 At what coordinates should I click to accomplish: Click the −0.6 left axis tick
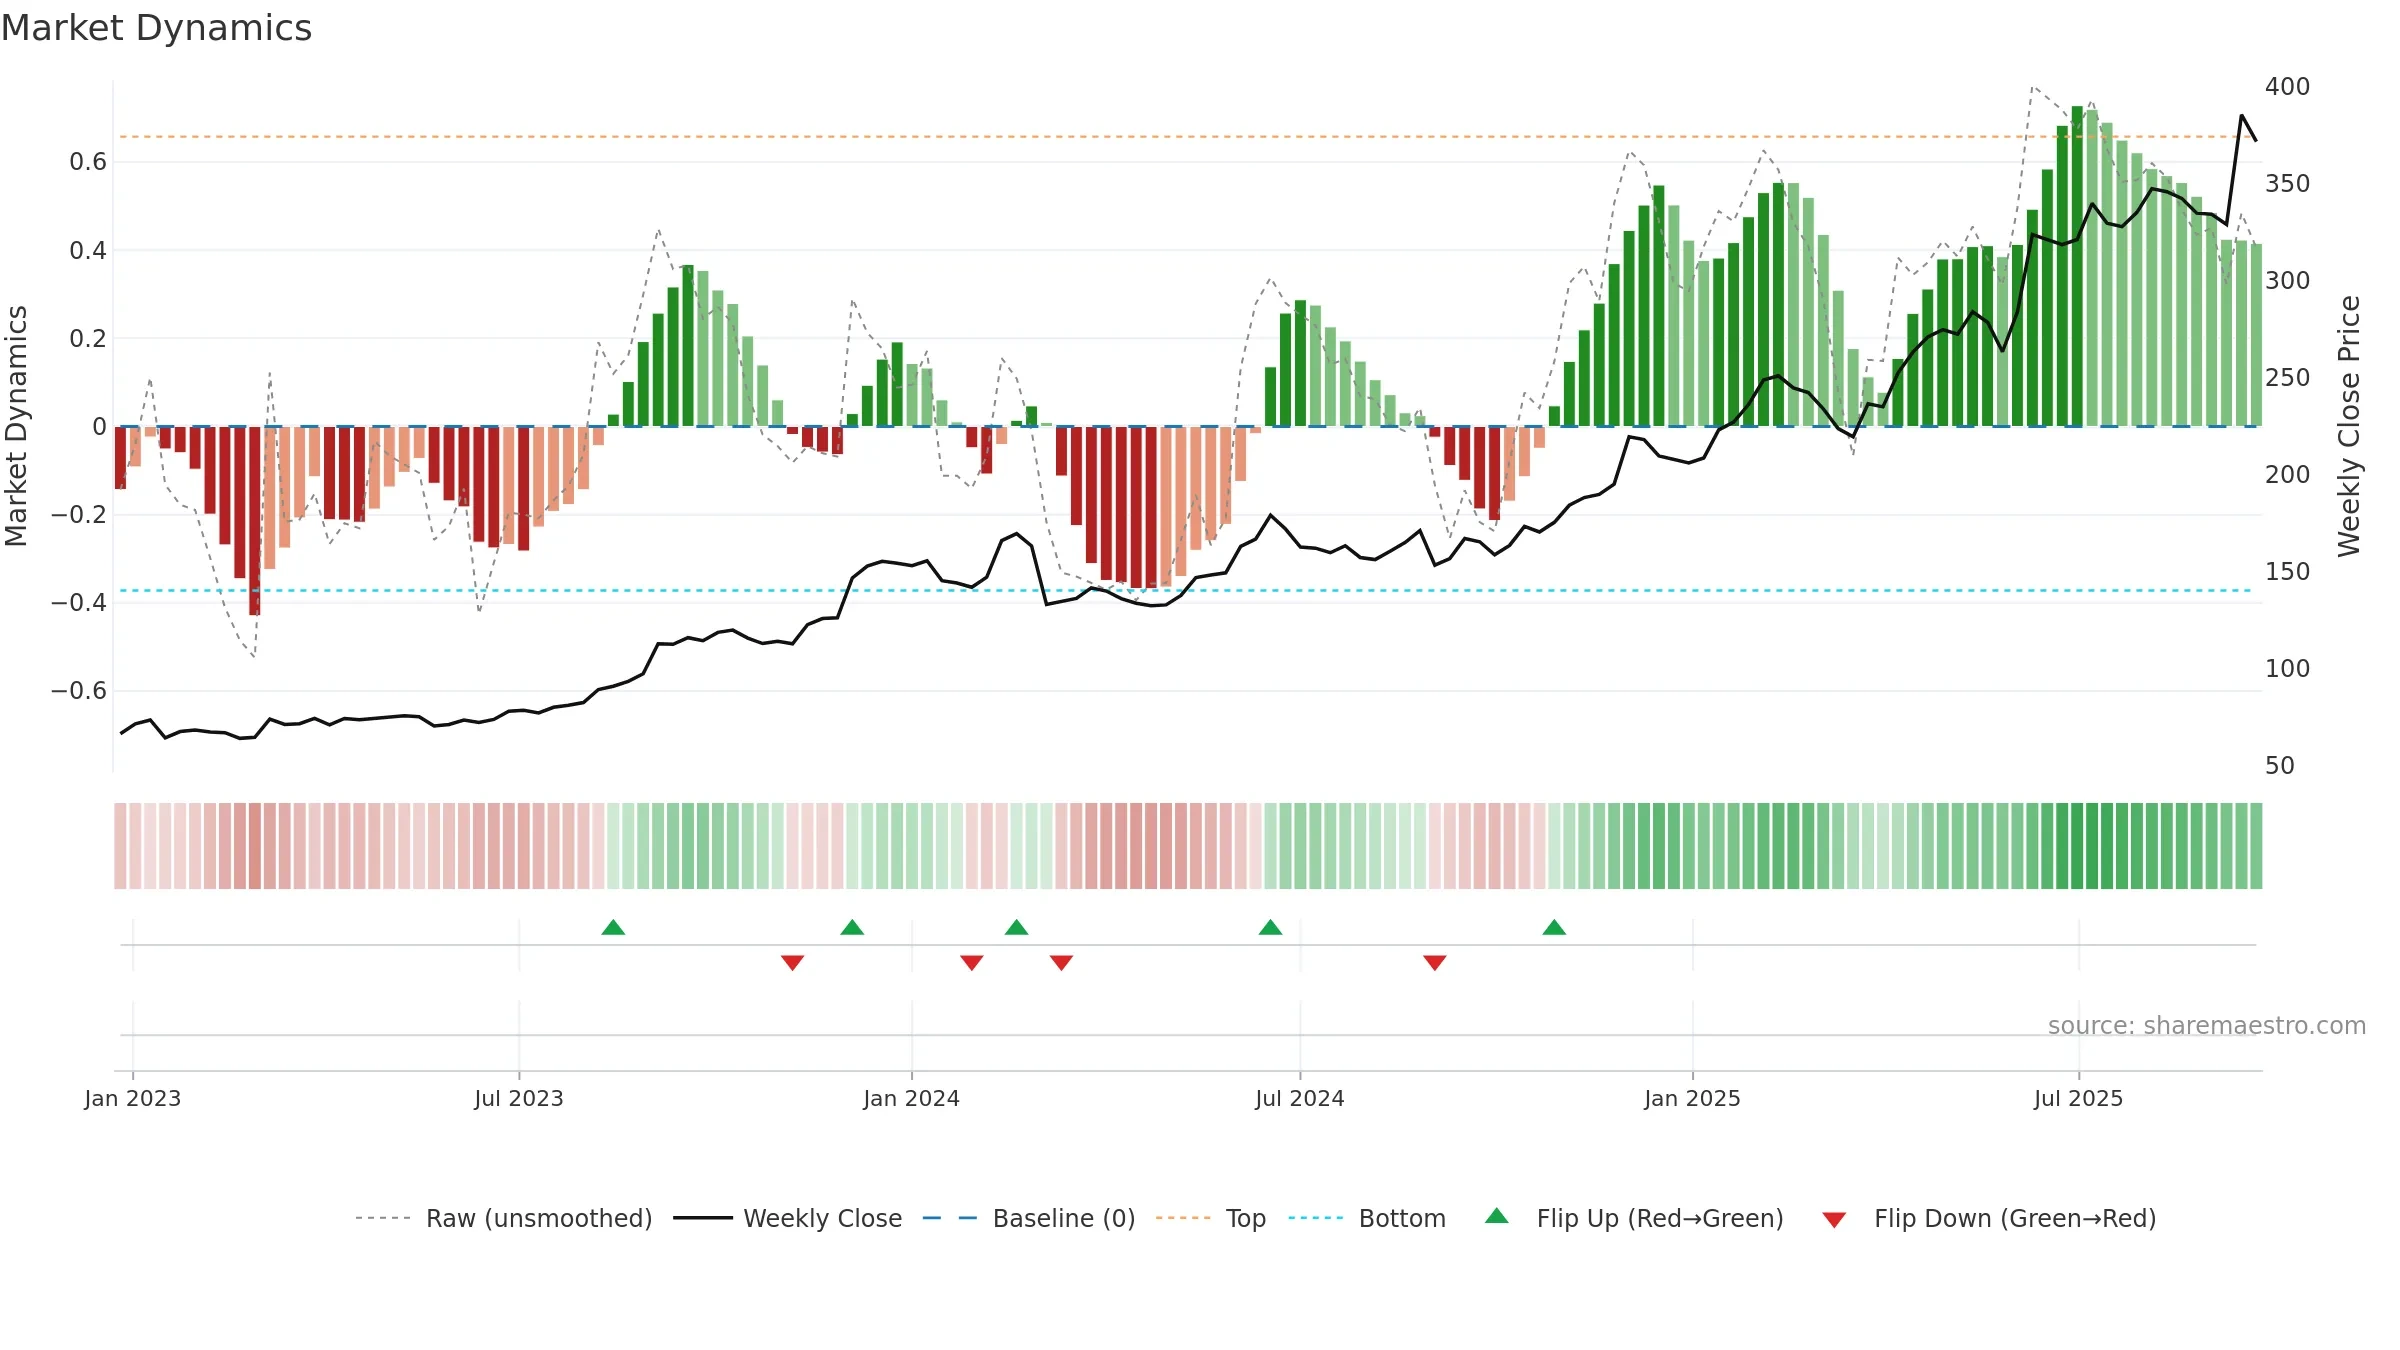79,691
